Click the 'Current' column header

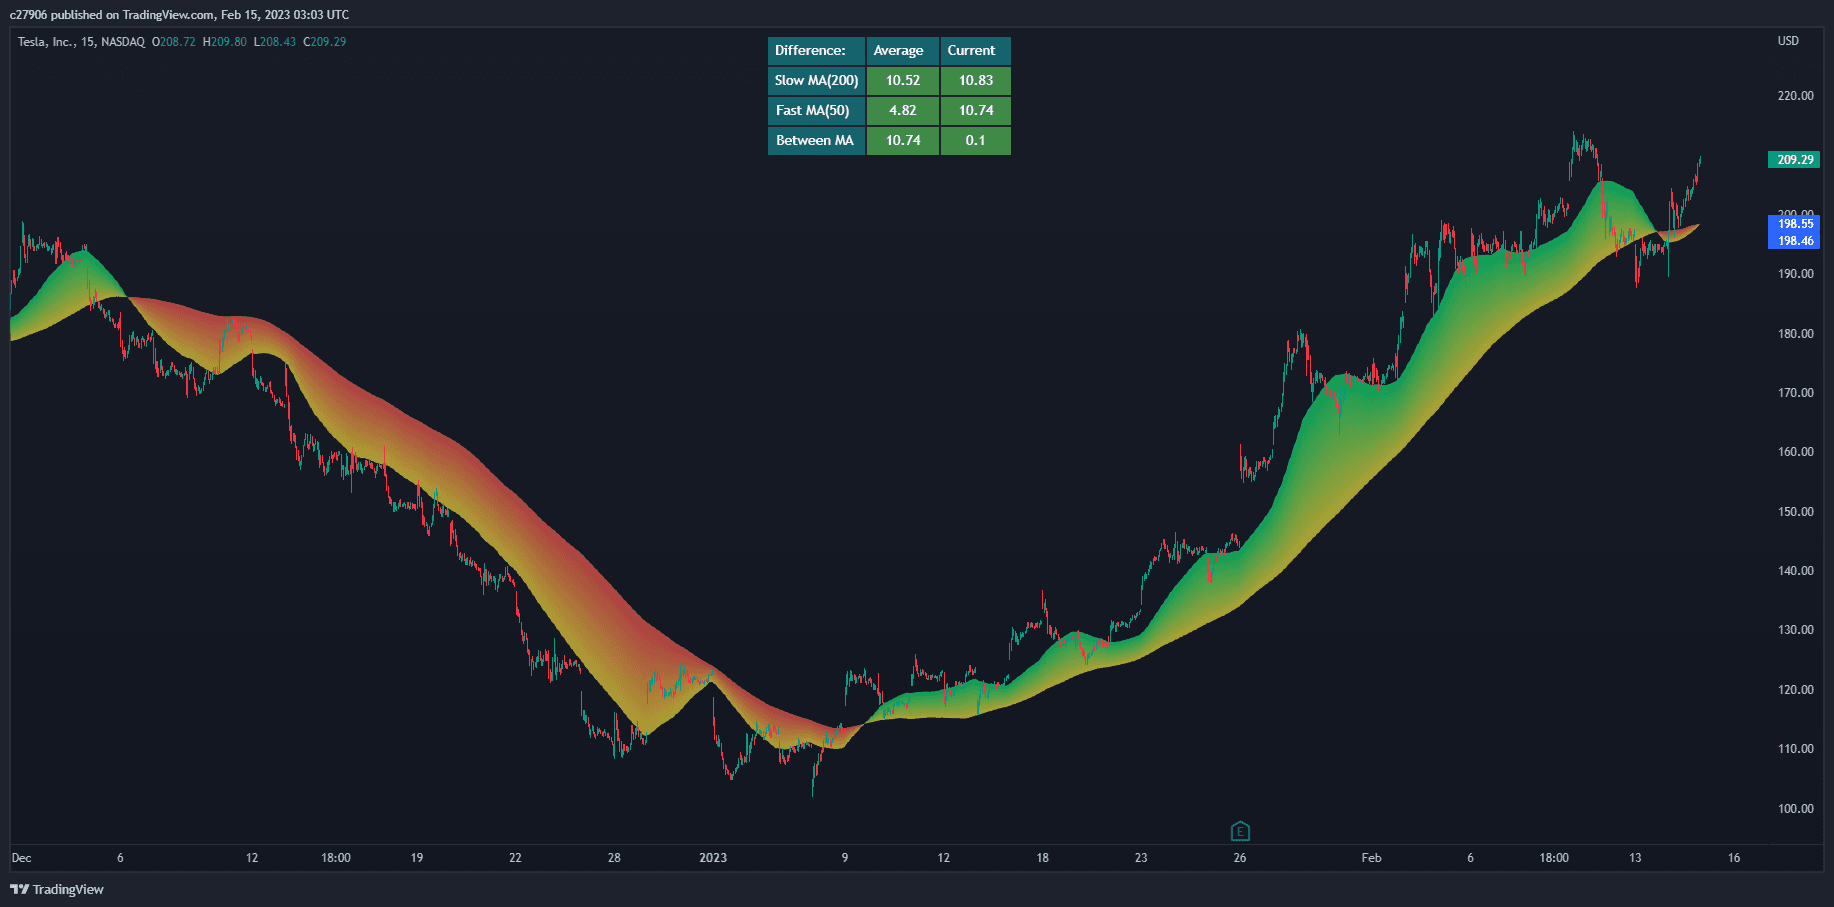pyautogui.click(x=976, y=51)
